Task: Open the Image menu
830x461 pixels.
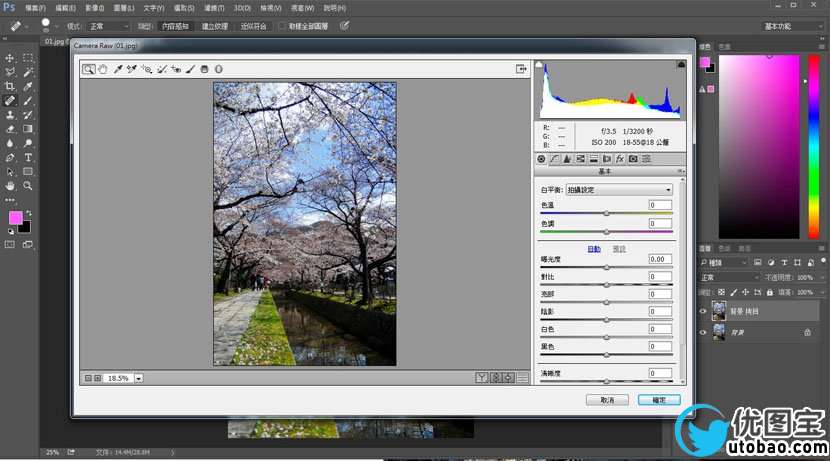Action: tap(94, 8)
